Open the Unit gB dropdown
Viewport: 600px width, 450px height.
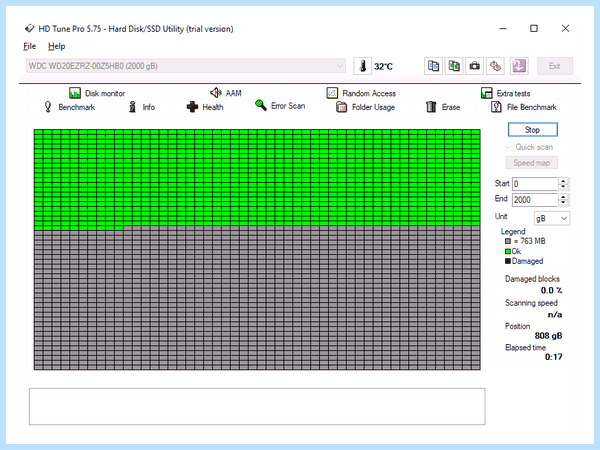552,218
